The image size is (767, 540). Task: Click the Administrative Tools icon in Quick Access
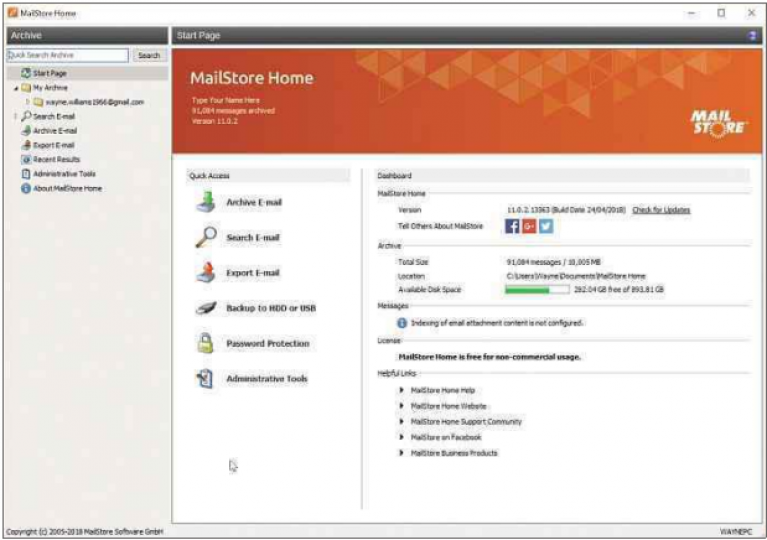(205, 379)
